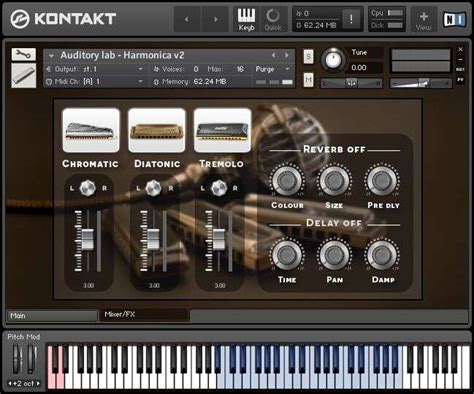Screen dimensions: 474x394
Task: Click the Pitch wheel
Action: (17, 359)
